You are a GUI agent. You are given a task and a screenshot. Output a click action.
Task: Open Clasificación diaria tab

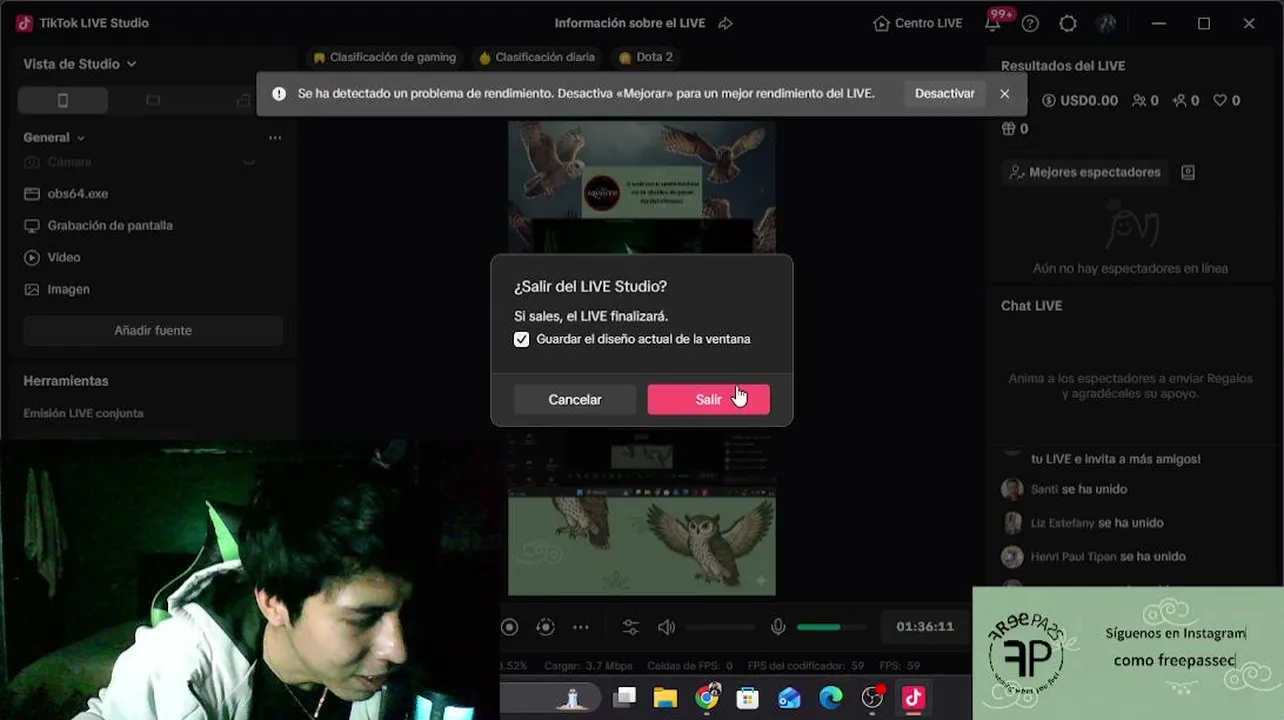pos(537,57)
